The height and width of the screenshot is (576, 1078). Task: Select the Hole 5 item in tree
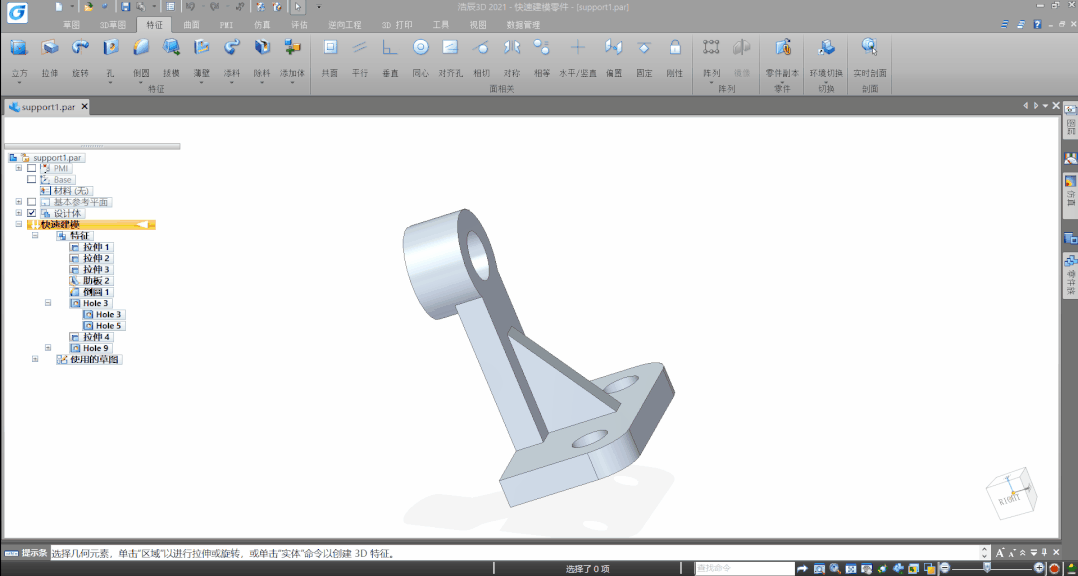(x=103, y=325)
